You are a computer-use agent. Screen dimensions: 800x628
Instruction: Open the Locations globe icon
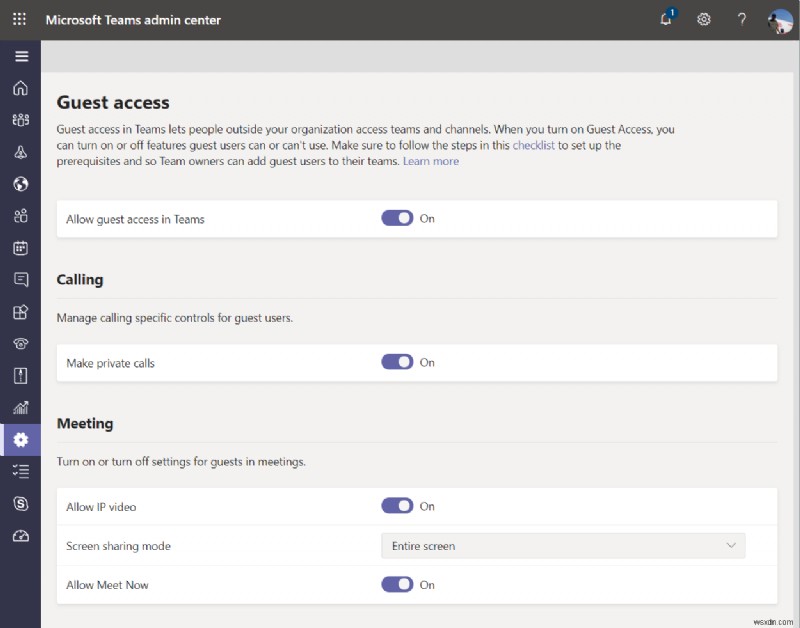point(20,184)
